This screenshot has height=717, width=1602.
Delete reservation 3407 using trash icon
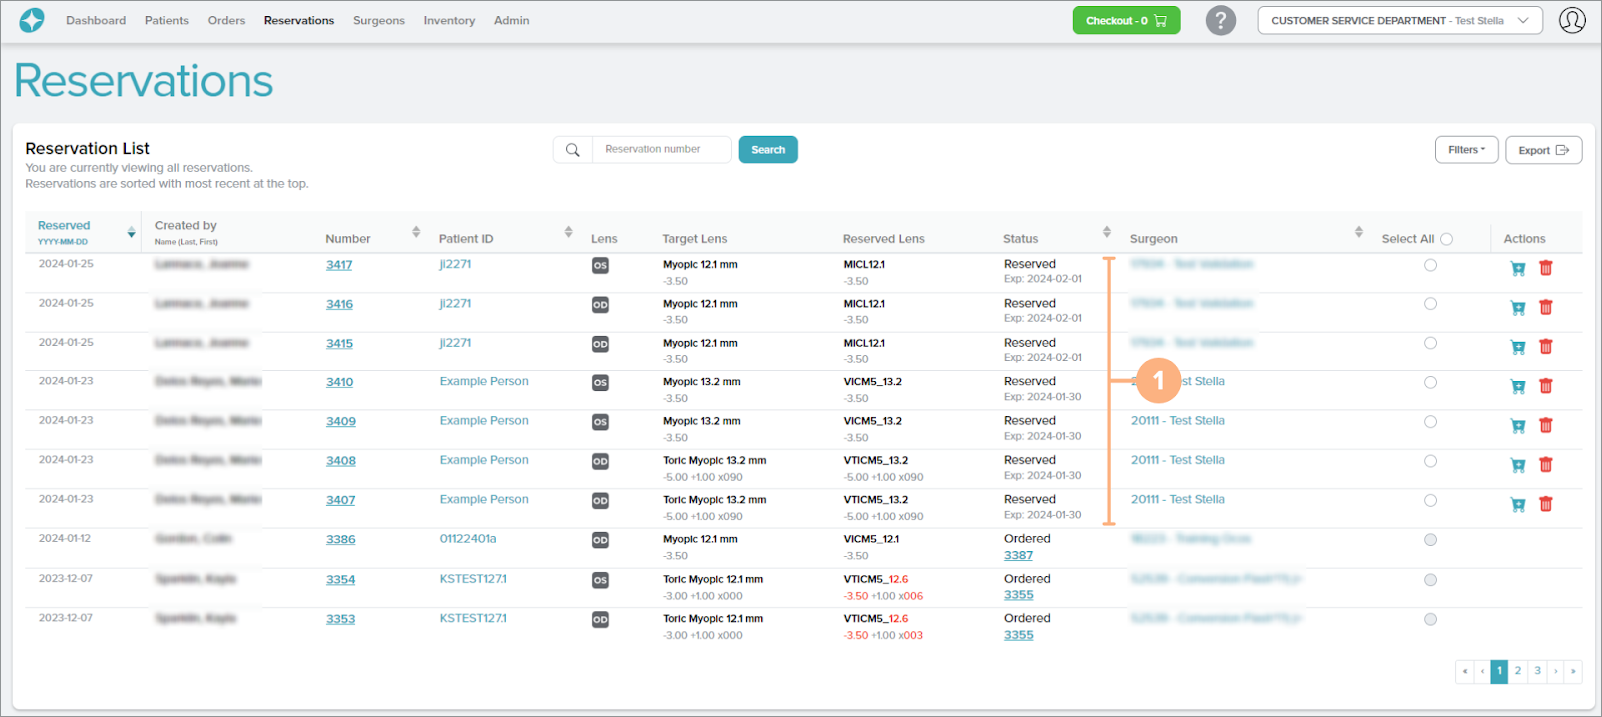point(1546,504)
